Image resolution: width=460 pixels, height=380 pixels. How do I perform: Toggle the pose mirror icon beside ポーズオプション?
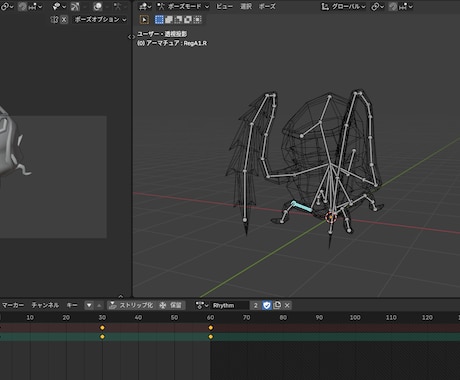click(x=54, y=20)
